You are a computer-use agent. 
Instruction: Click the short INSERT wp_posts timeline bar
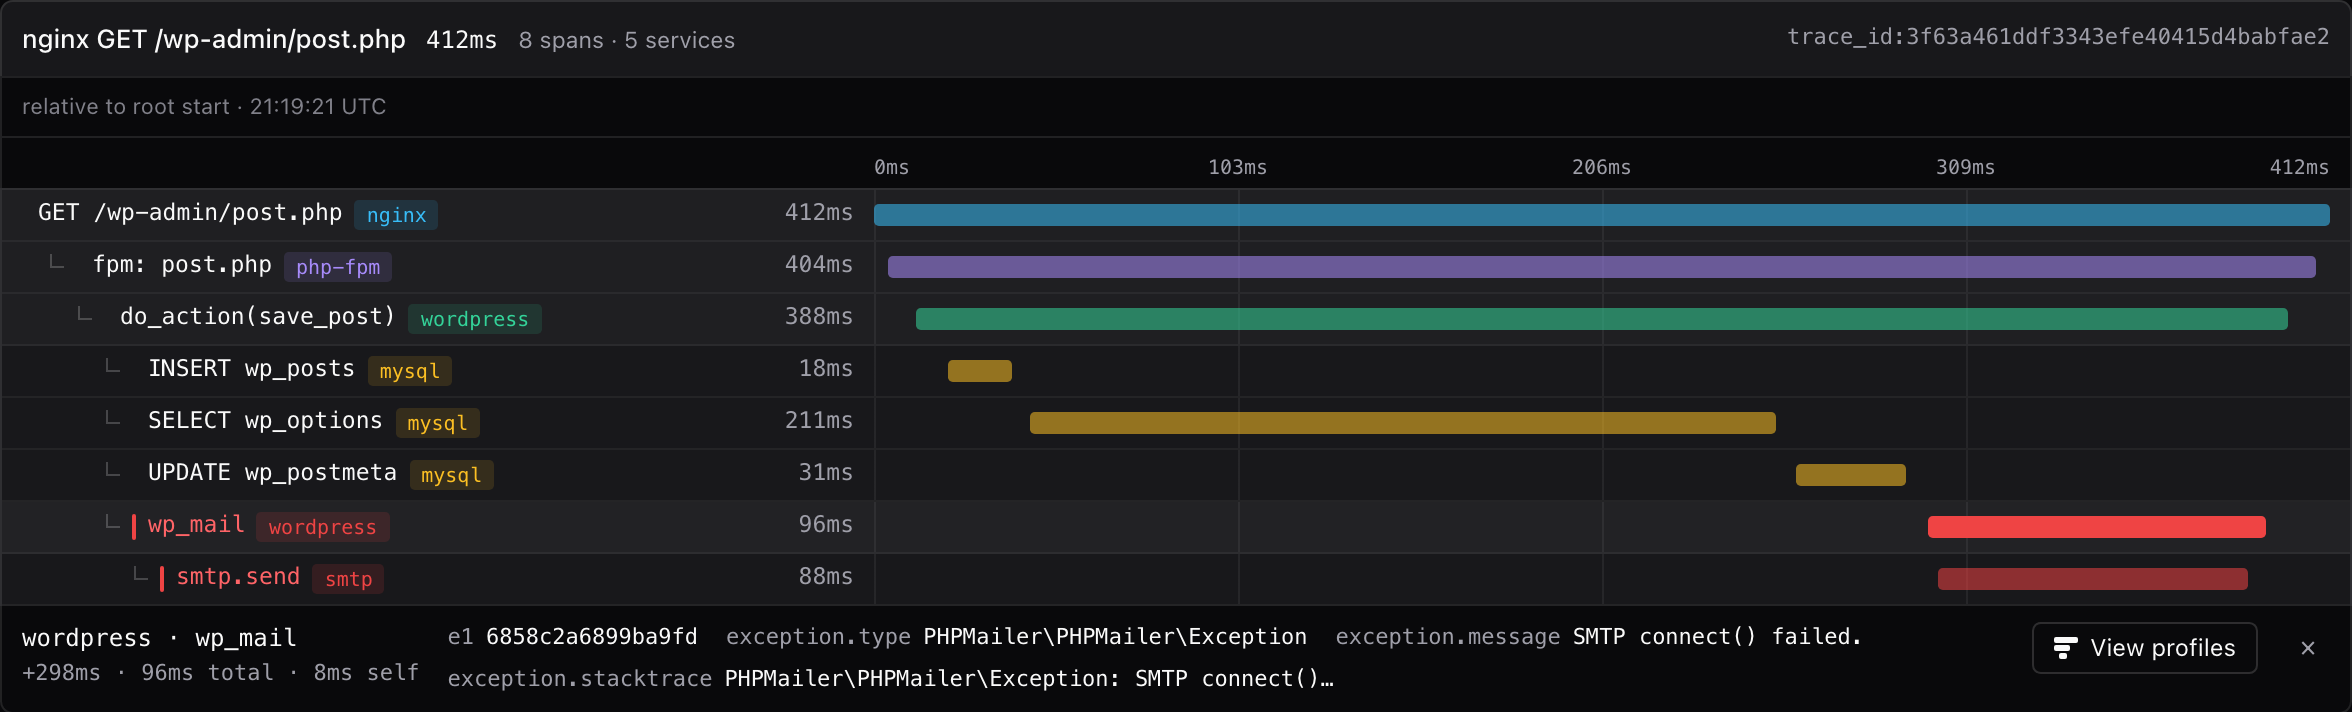pos(980,371)
